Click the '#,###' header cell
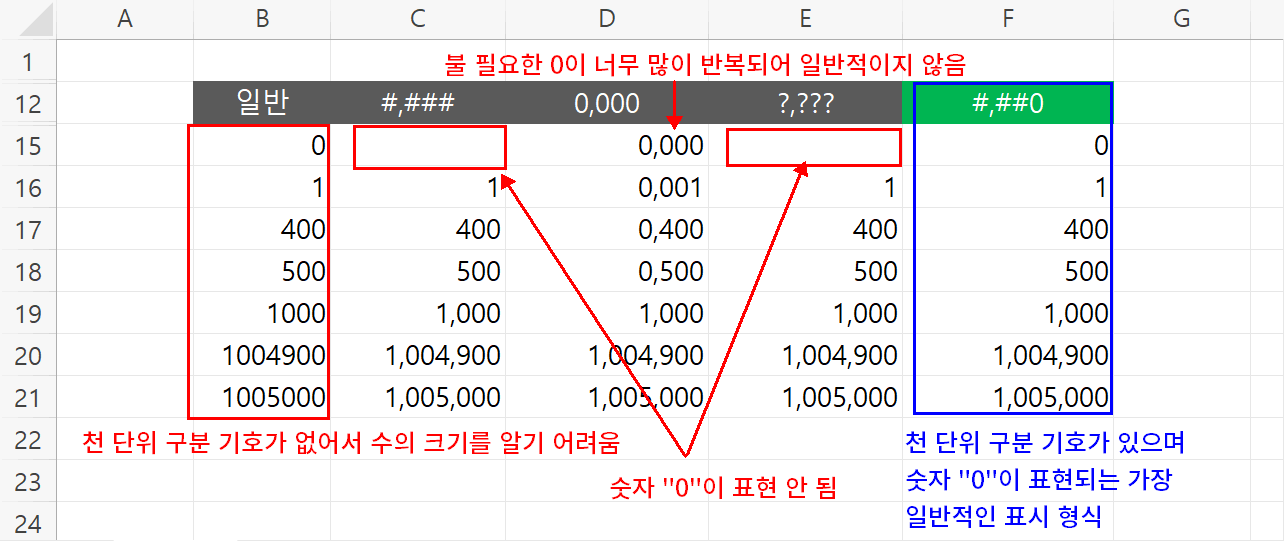 (418, 103)
